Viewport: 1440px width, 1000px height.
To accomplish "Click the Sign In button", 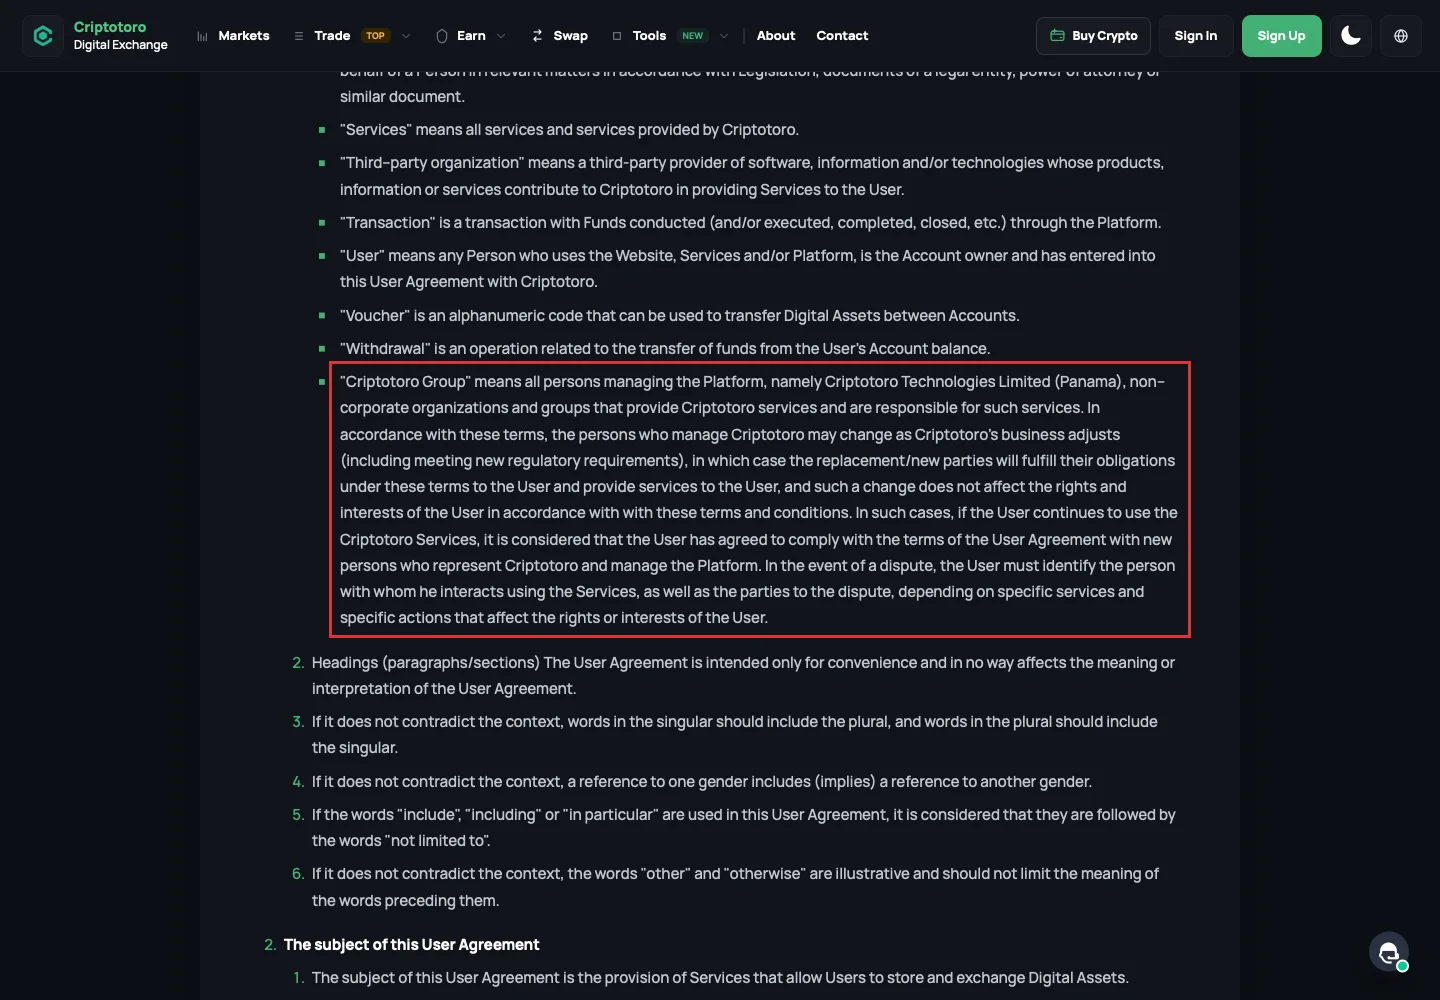I will pos(1196,36).
